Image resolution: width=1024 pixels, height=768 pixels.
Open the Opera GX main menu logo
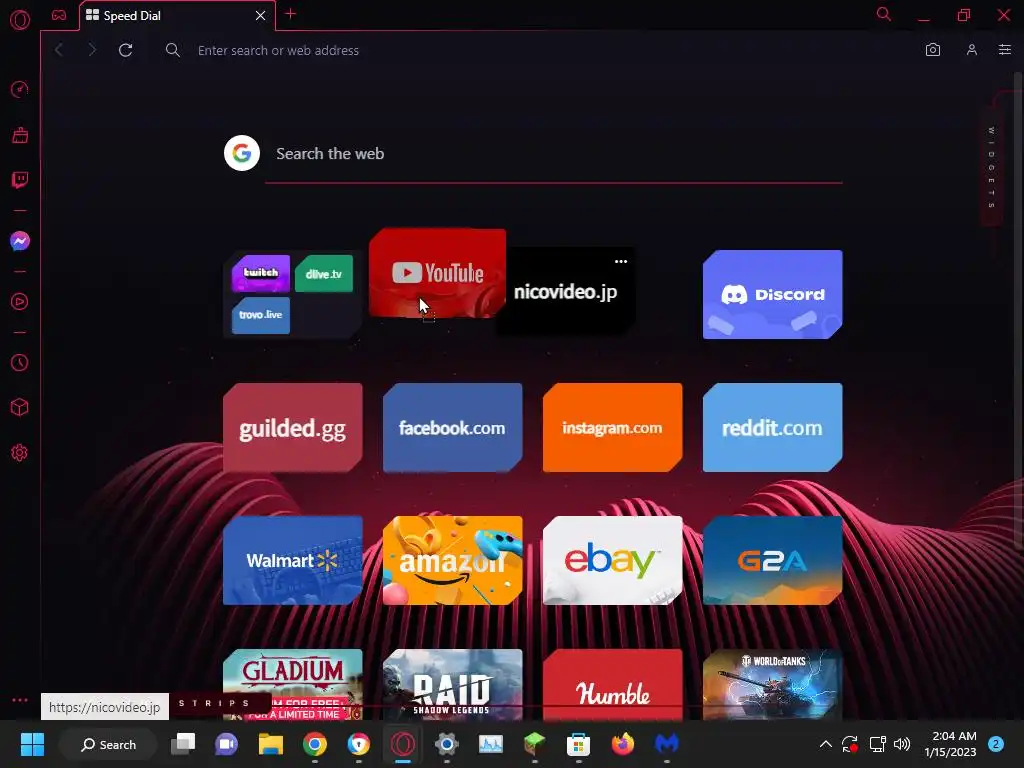pos(20,20)
